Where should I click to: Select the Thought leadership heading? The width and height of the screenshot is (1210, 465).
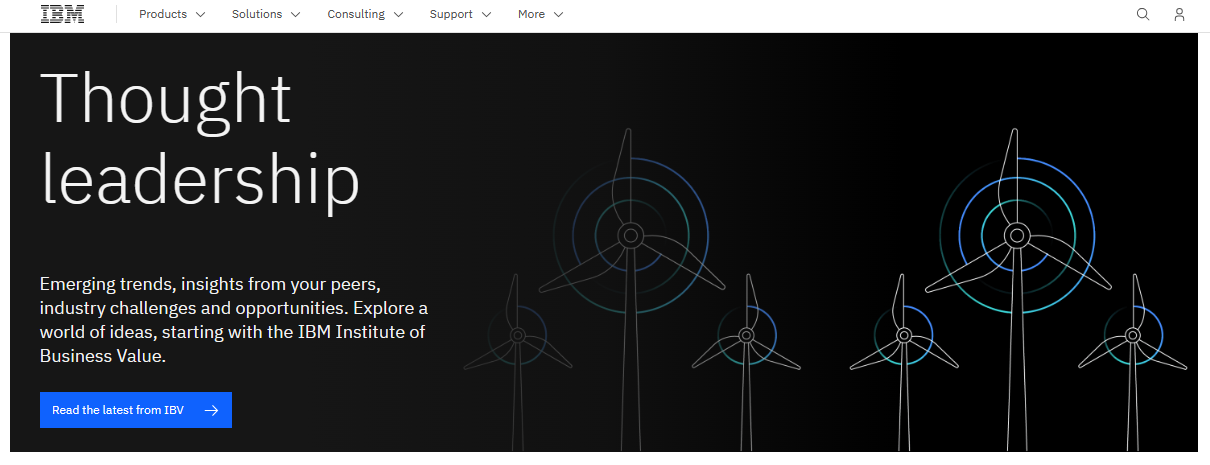click(200, 139)
